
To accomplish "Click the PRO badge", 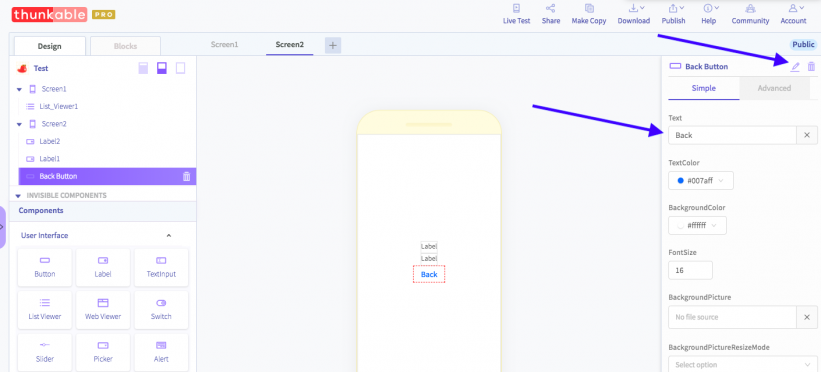I will pyautogui.click(x=104, y=15).
